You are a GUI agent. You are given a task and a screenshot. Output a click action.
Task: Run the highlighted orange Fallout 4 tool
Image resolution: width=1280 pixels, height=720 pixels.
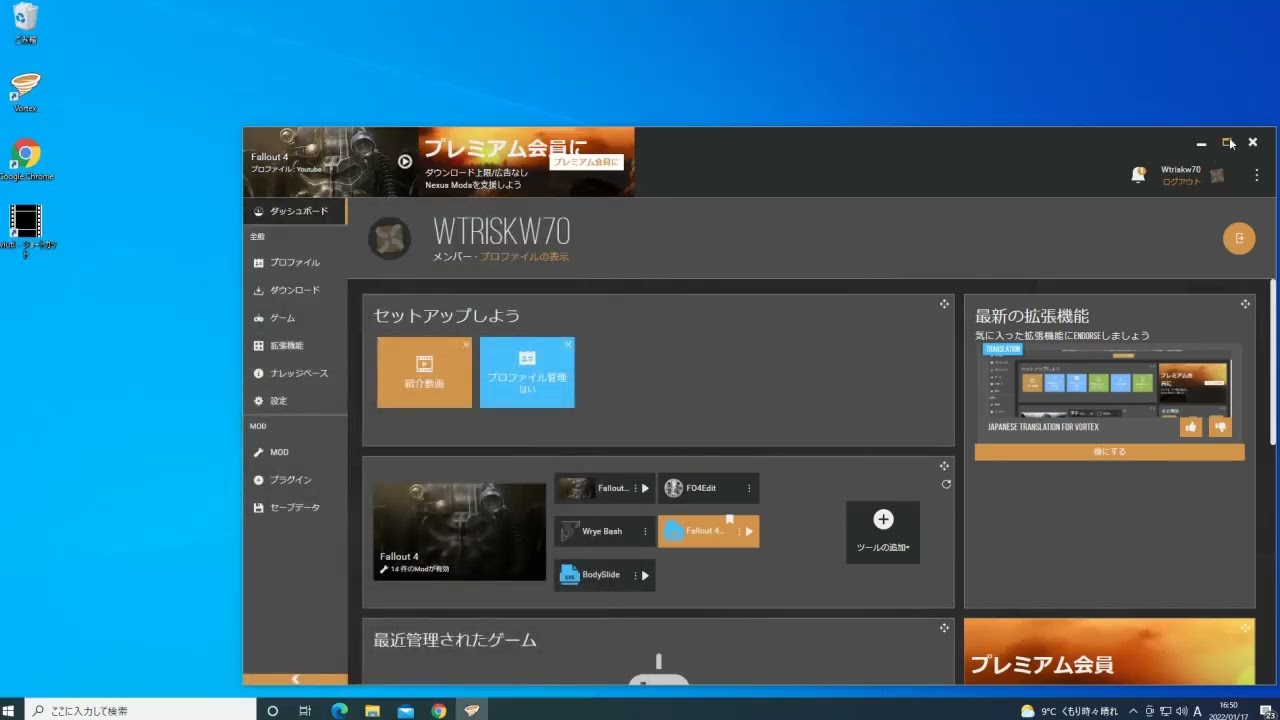point(749,532)
